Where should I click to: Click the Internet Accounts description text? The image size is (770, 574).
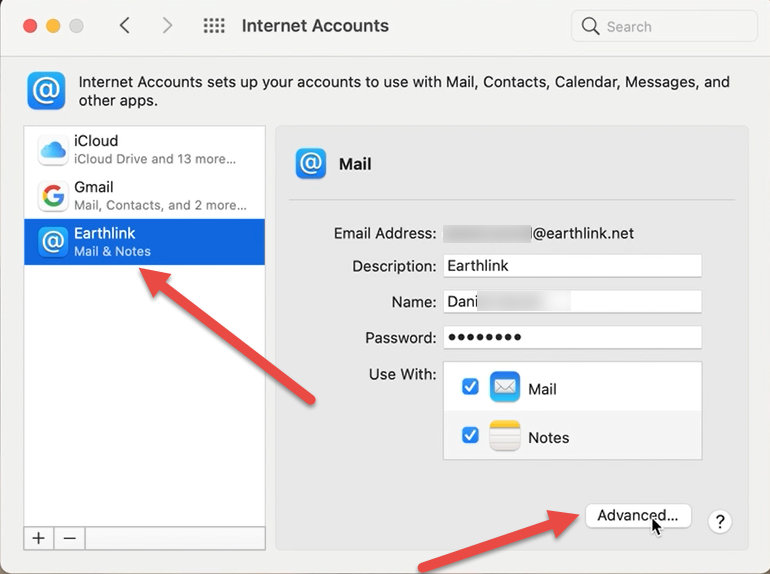(x=404, y=91)
